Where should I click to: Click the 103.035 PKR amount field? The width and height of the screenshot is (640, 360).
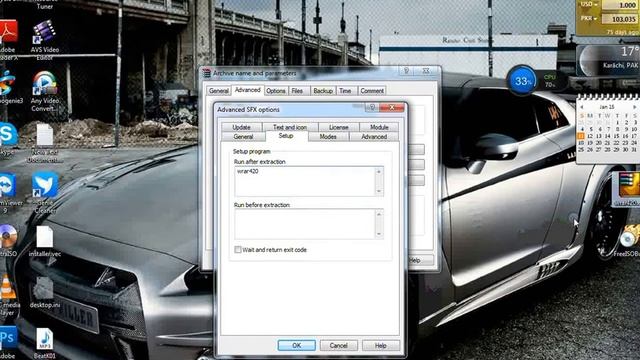[x=619, y=19]
